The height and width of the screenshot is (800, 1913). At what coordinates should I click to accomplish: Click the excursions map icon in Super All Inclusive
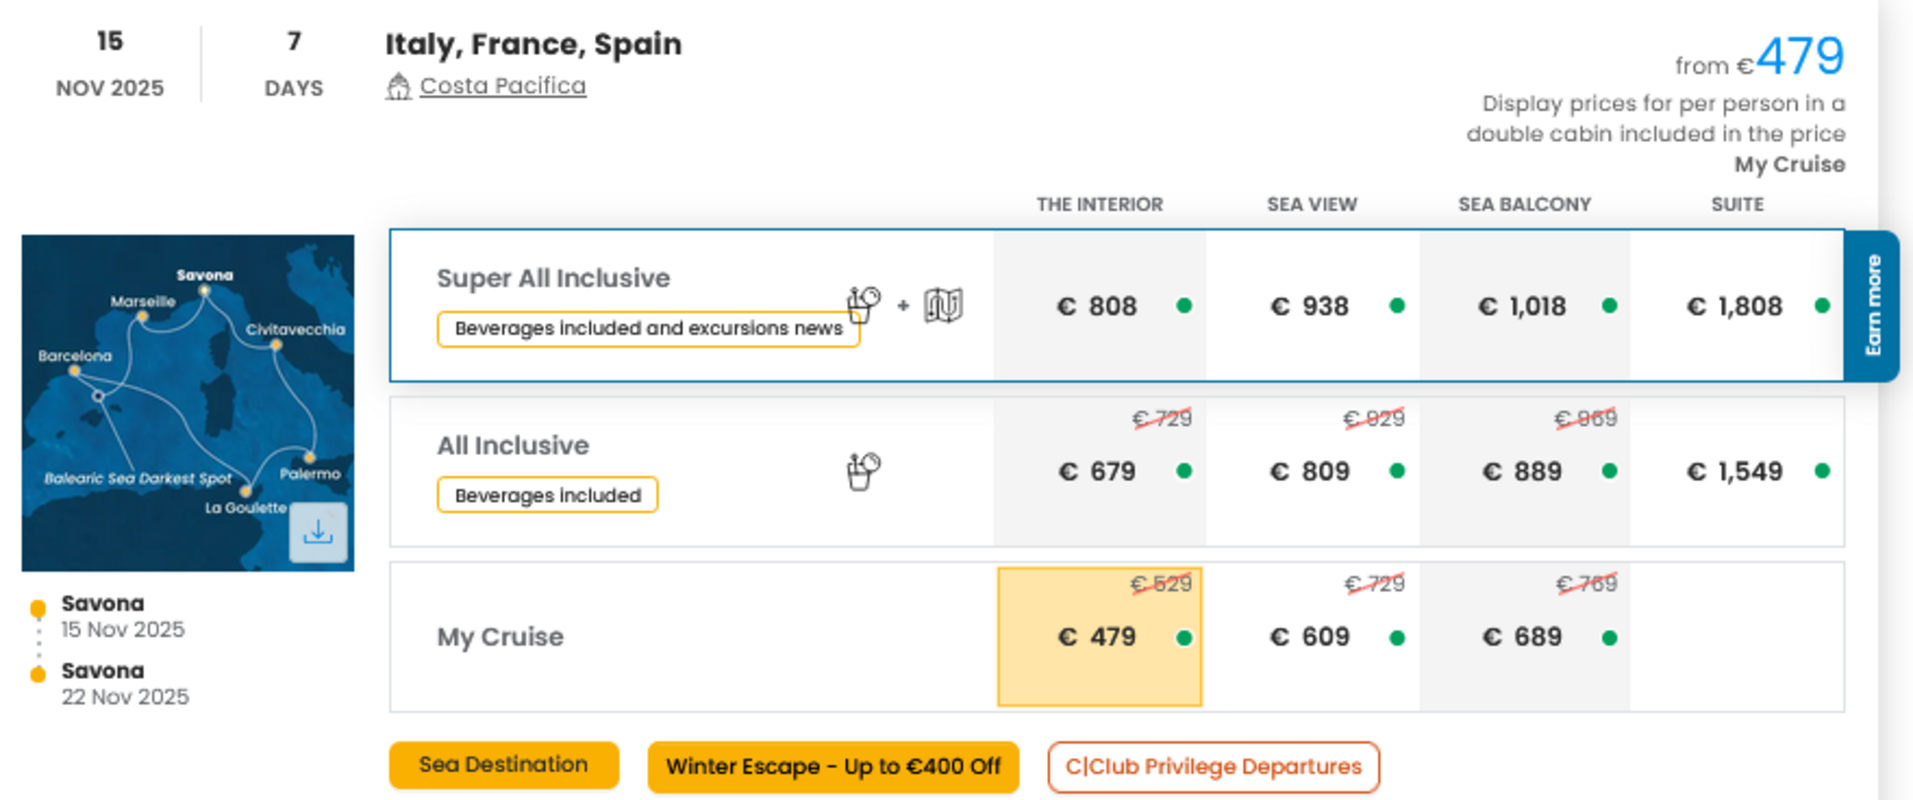click(x=942, y=305)
